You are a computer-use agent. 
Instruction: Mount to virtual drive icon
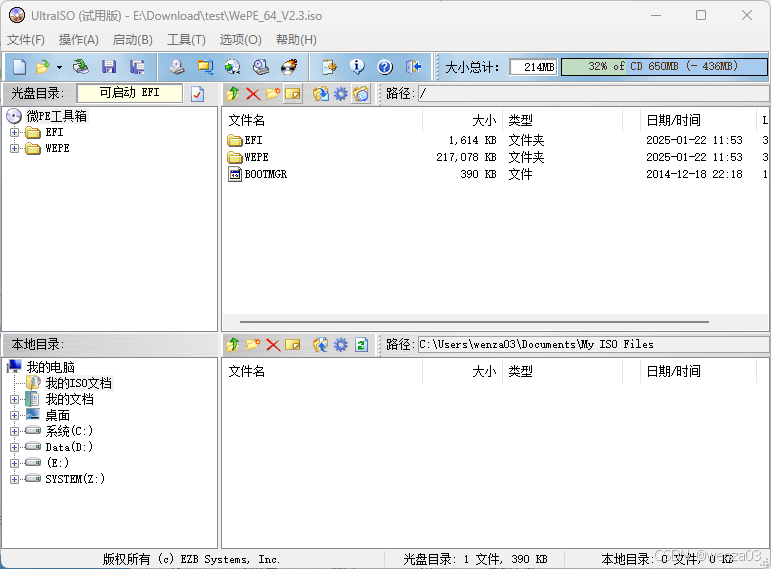(x=261, y=67)
